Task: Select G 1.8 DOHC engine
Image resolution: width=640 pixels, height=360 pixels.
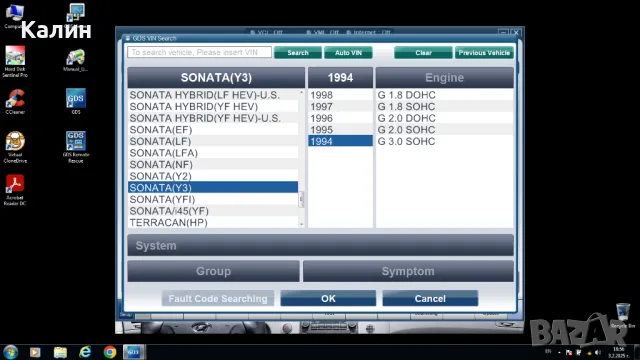Action: (x=444, y=95)
